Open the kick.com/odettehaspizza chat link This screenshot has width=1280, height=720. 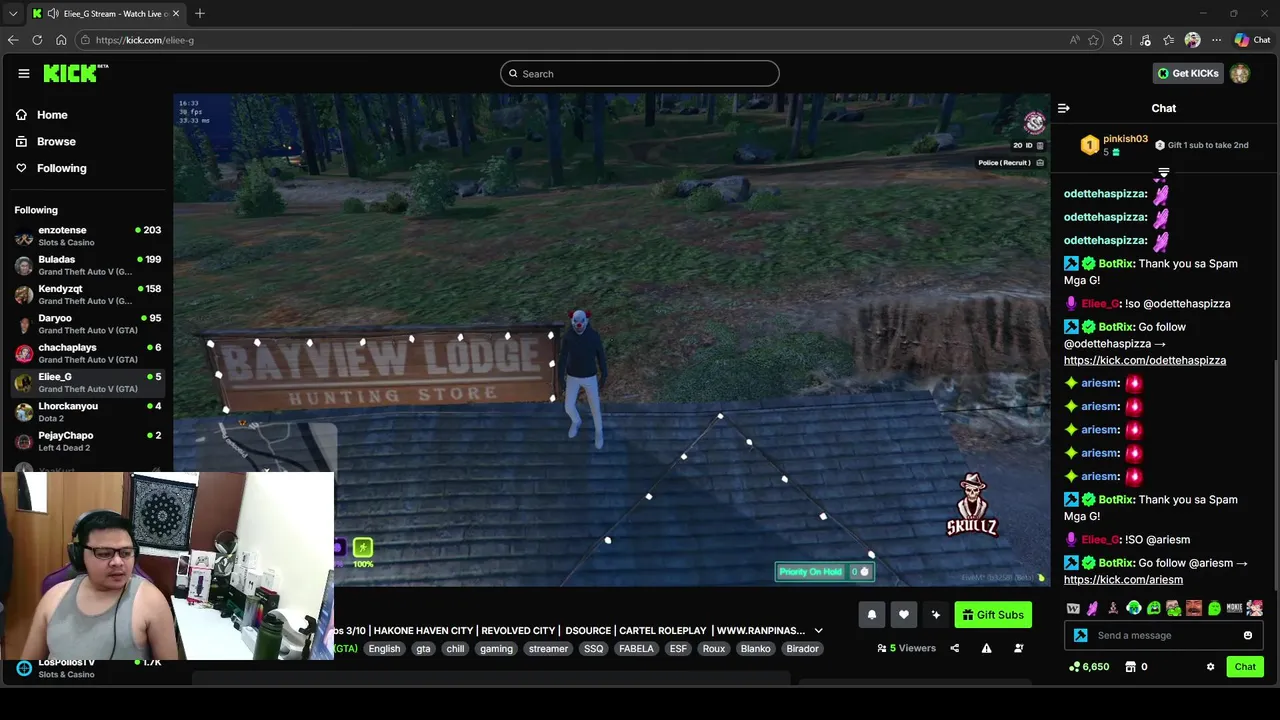[1145, 360]
